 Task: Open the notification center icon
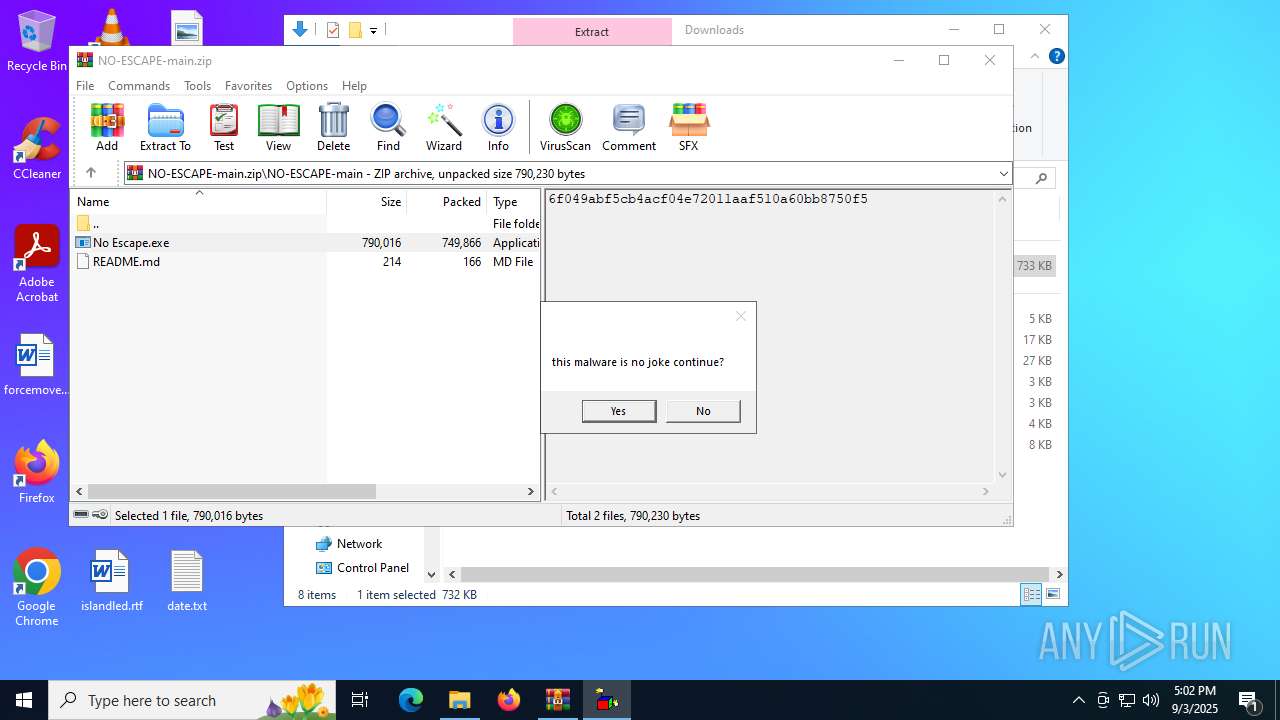pos(1248,700)
